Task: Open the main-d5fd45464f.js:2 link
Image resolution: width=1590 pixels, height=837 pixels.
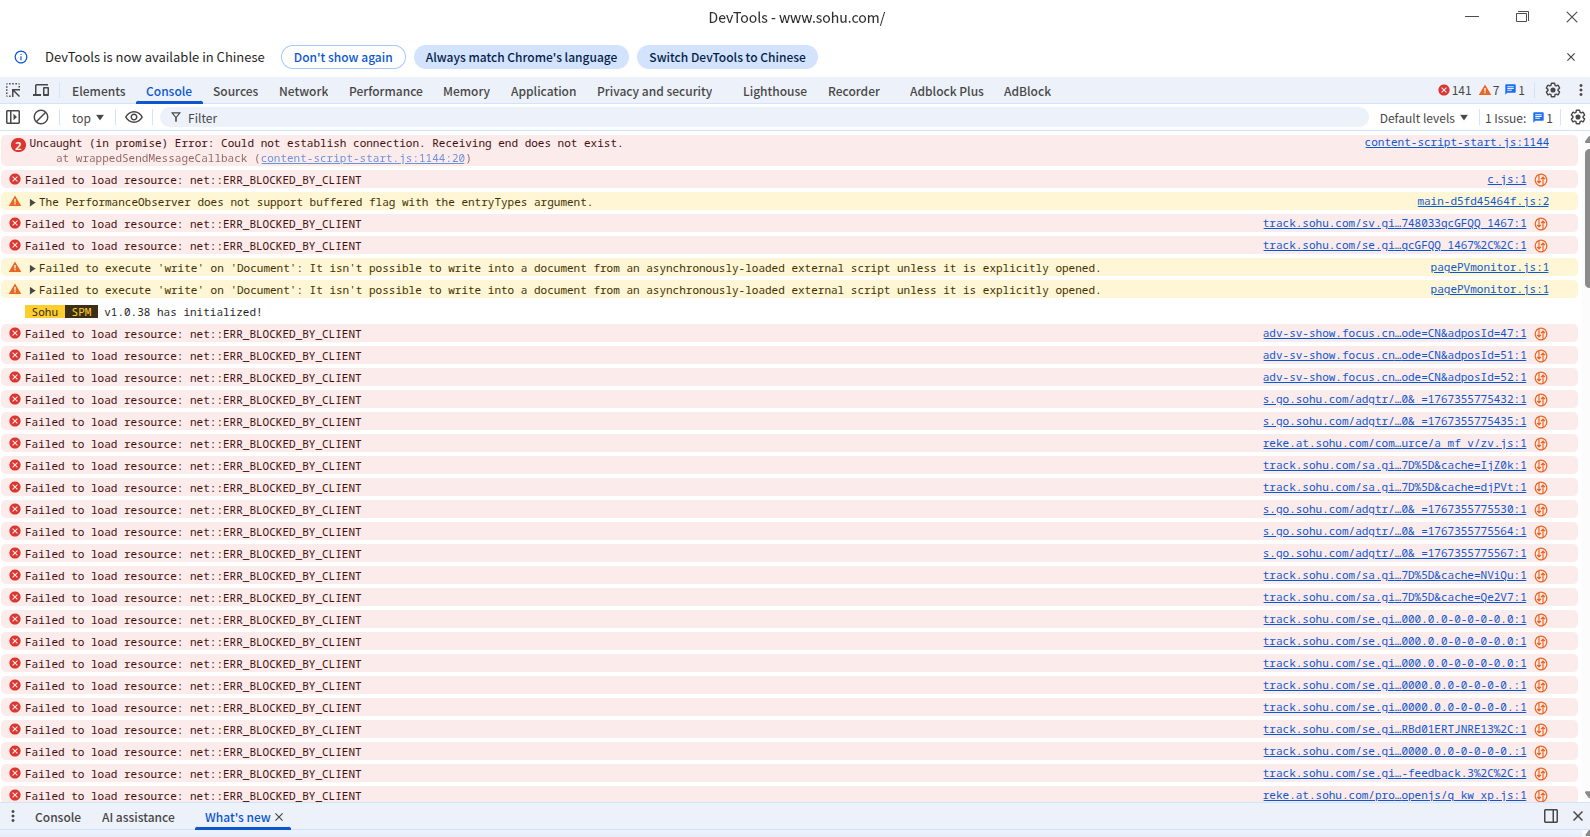Action: coord(1483,202)
